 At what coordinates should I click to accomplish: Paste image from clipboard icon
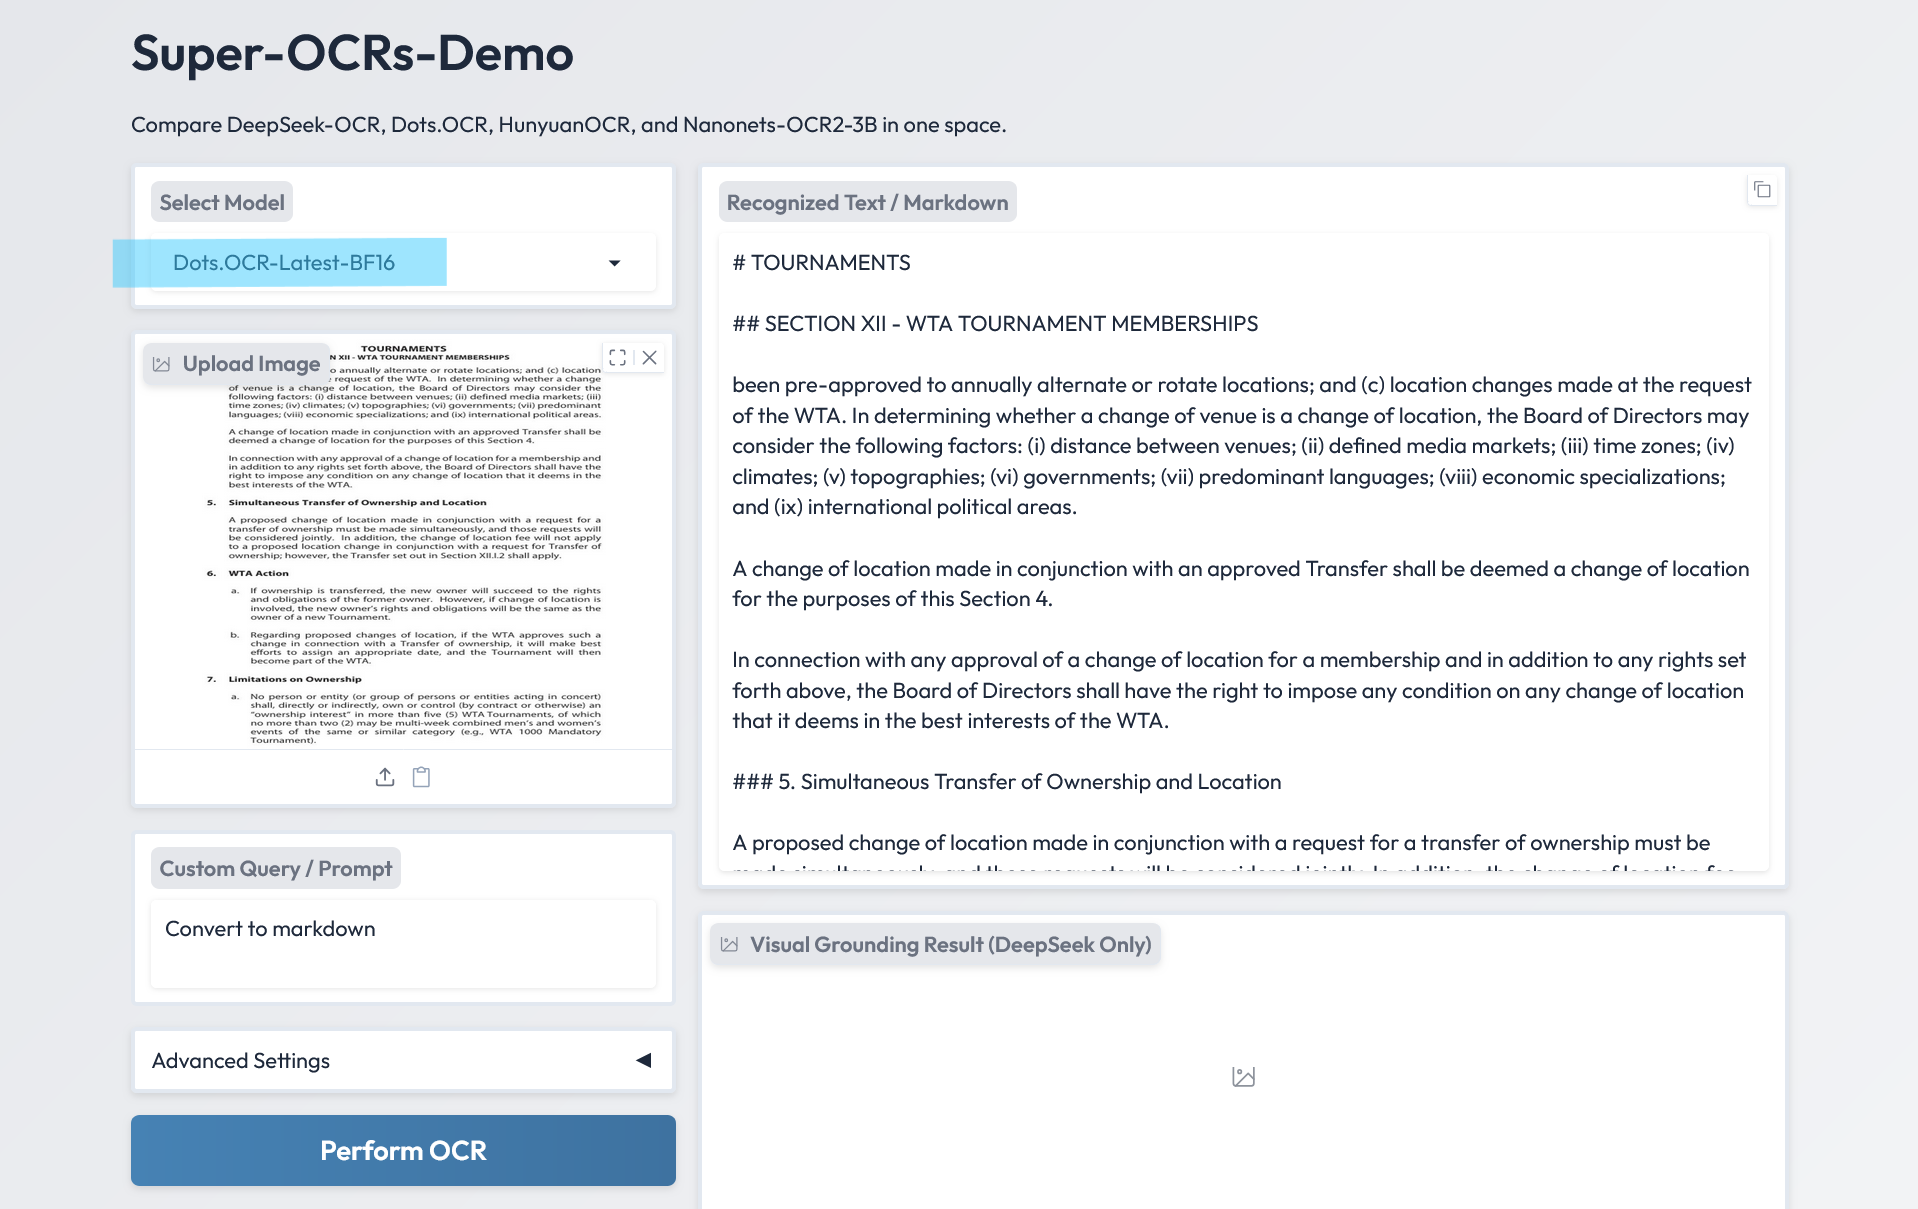[422, 777]
